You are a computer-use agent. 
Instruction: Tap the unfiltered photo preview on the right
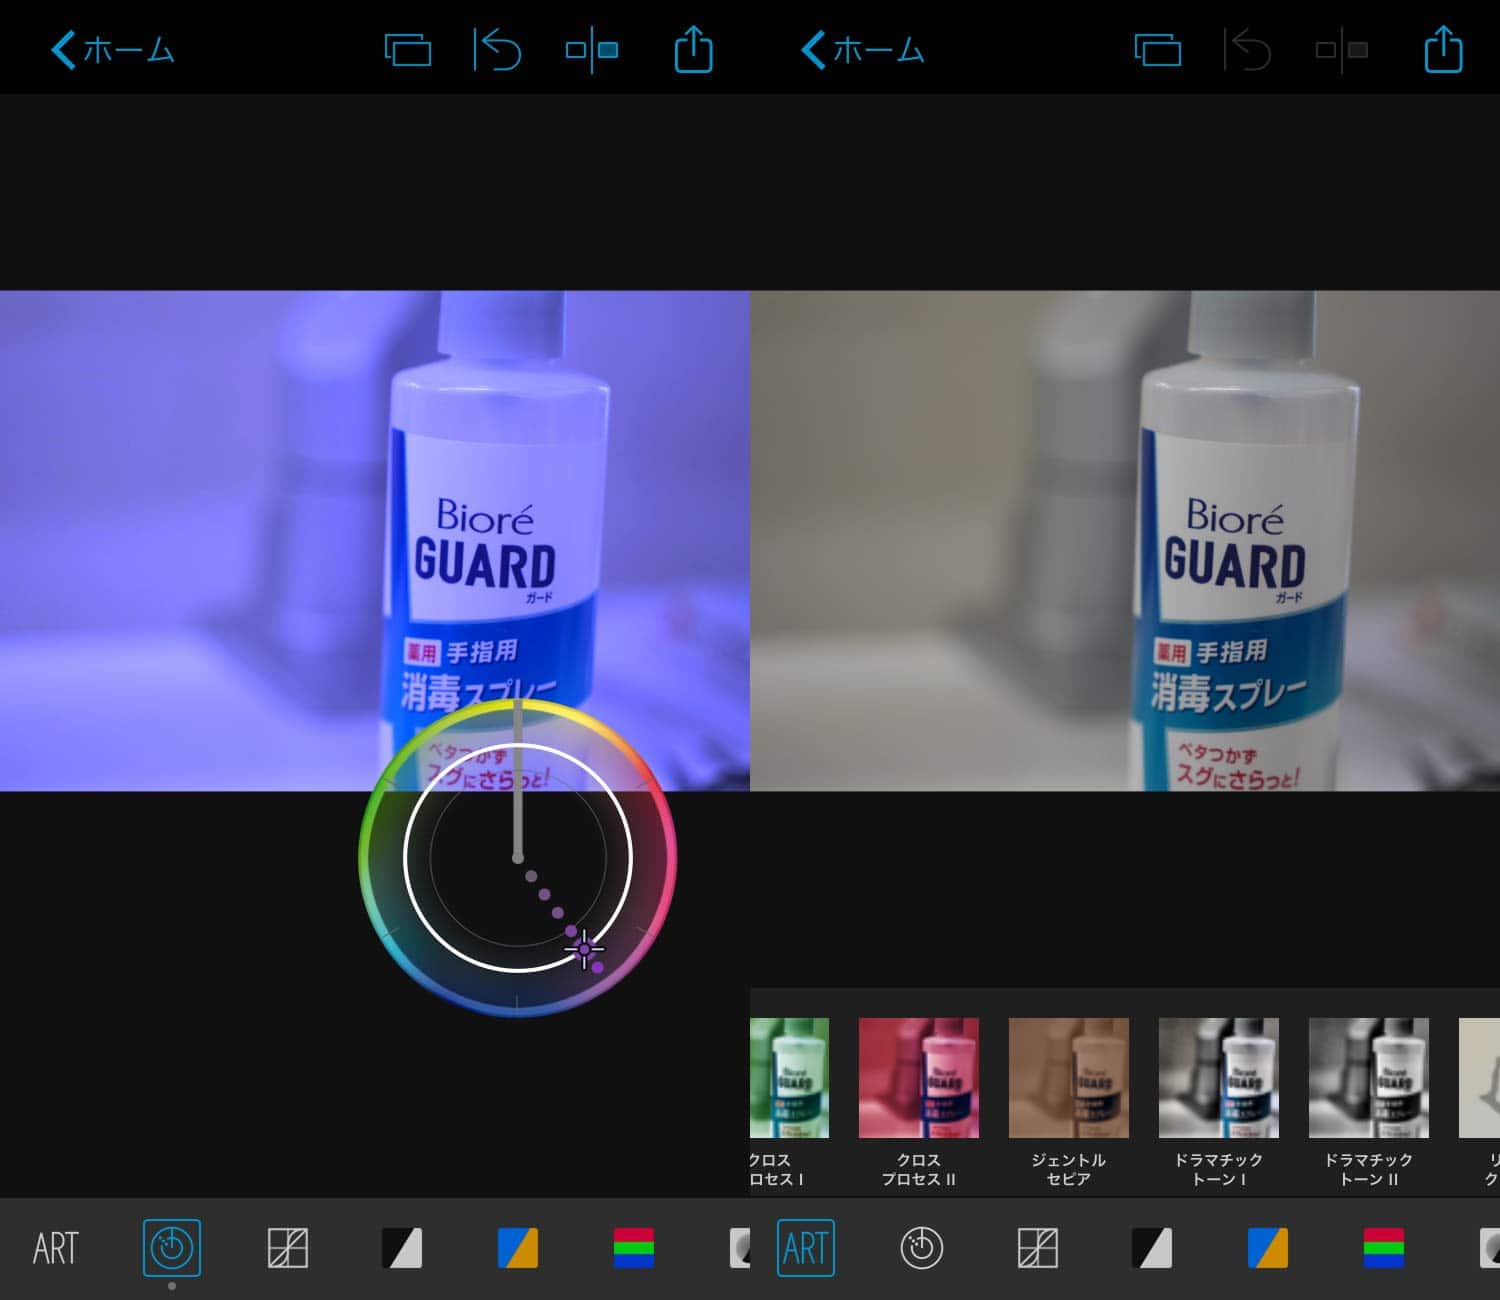coord(1125,540)
